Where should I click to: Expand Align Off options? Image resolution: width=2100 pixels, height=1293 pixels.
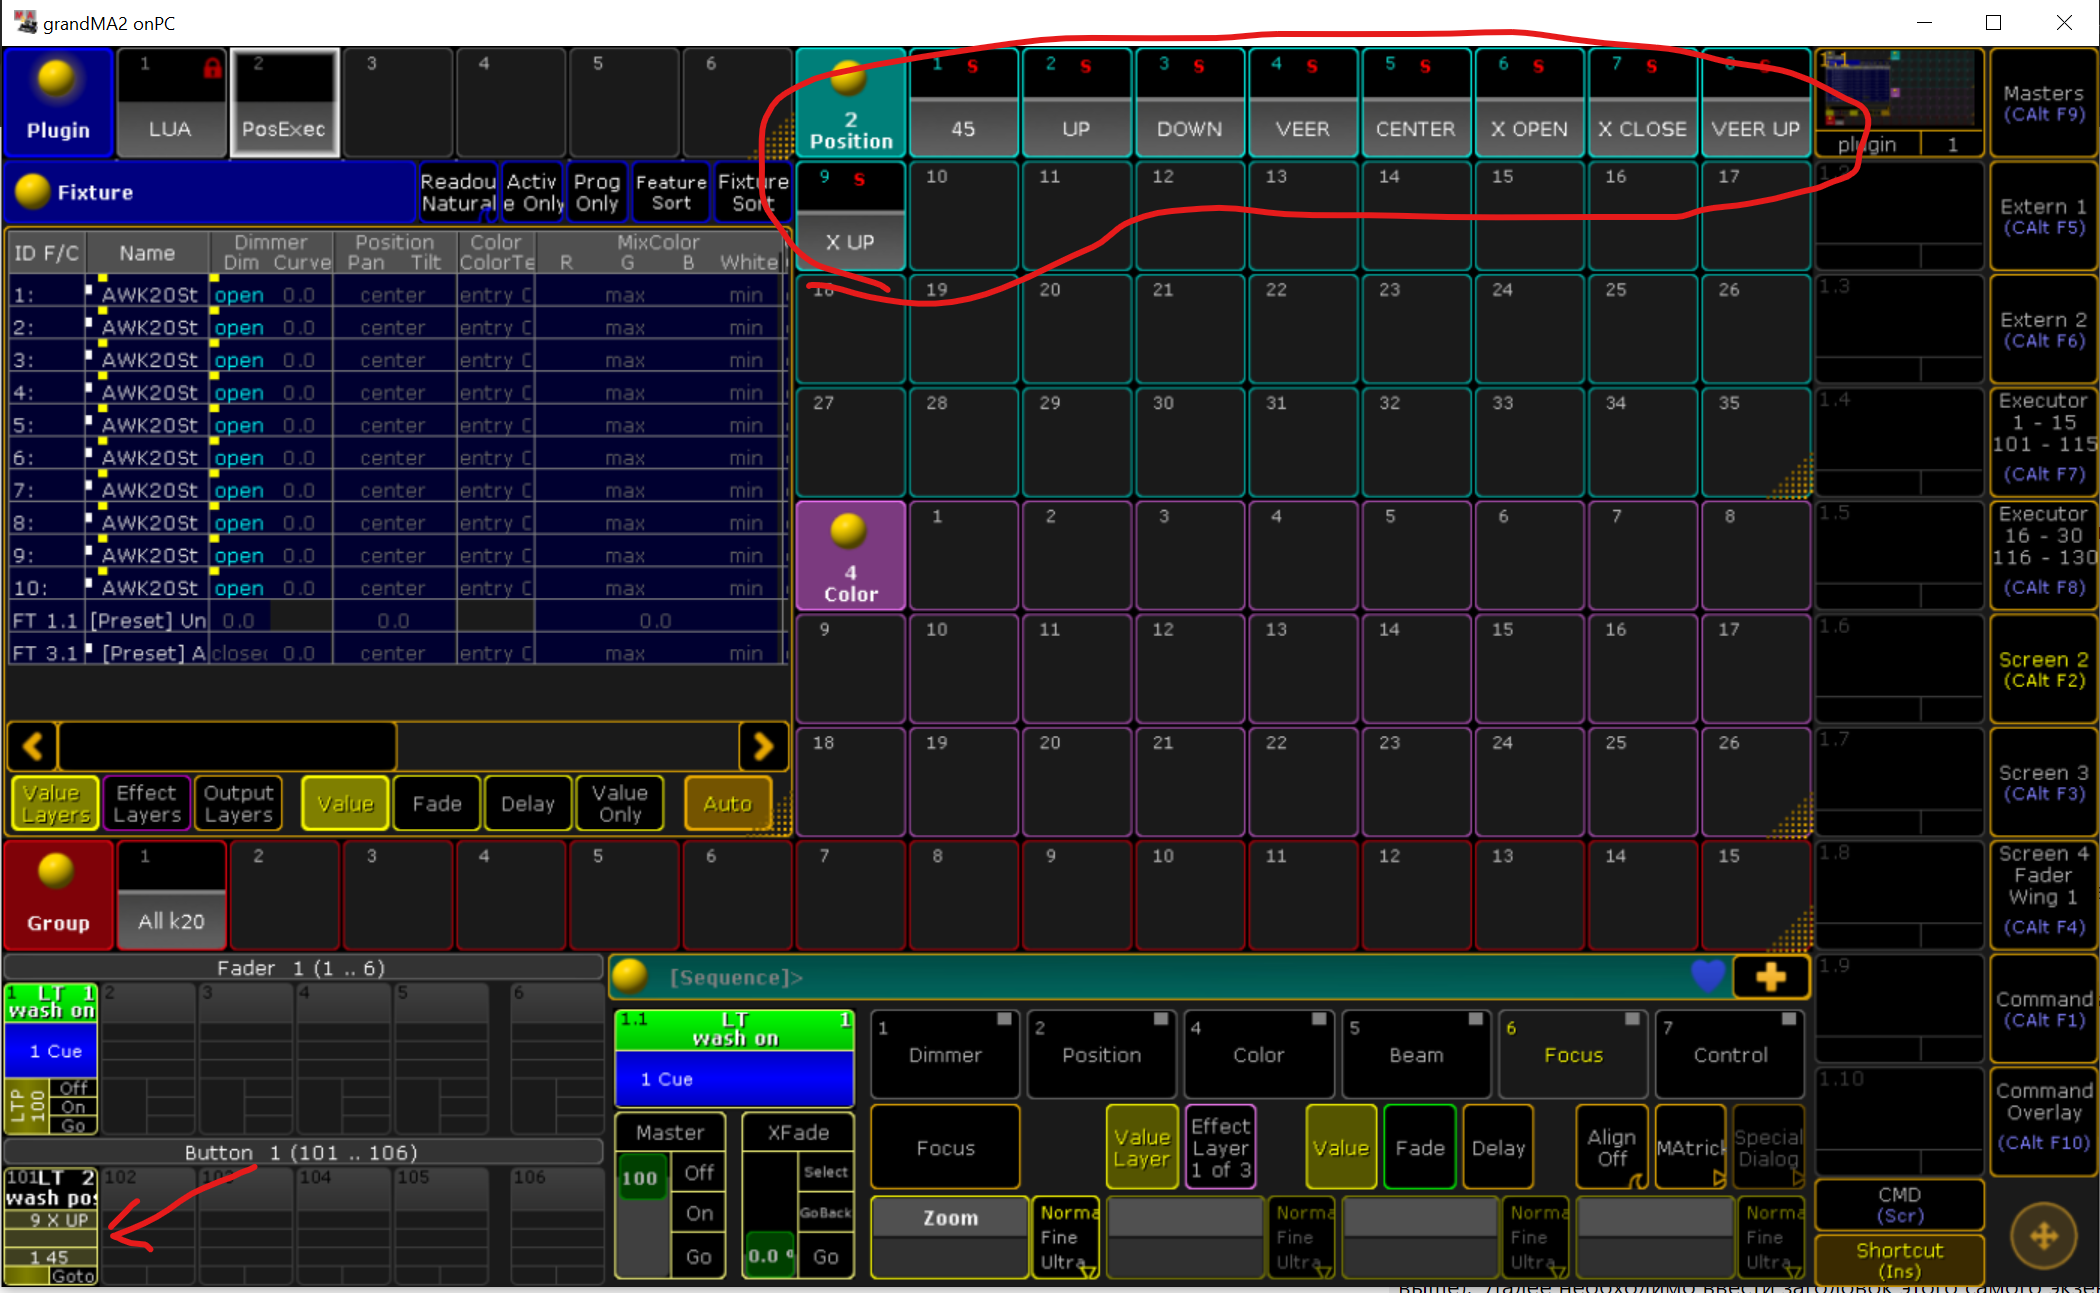click(x=1611, y=1147)
